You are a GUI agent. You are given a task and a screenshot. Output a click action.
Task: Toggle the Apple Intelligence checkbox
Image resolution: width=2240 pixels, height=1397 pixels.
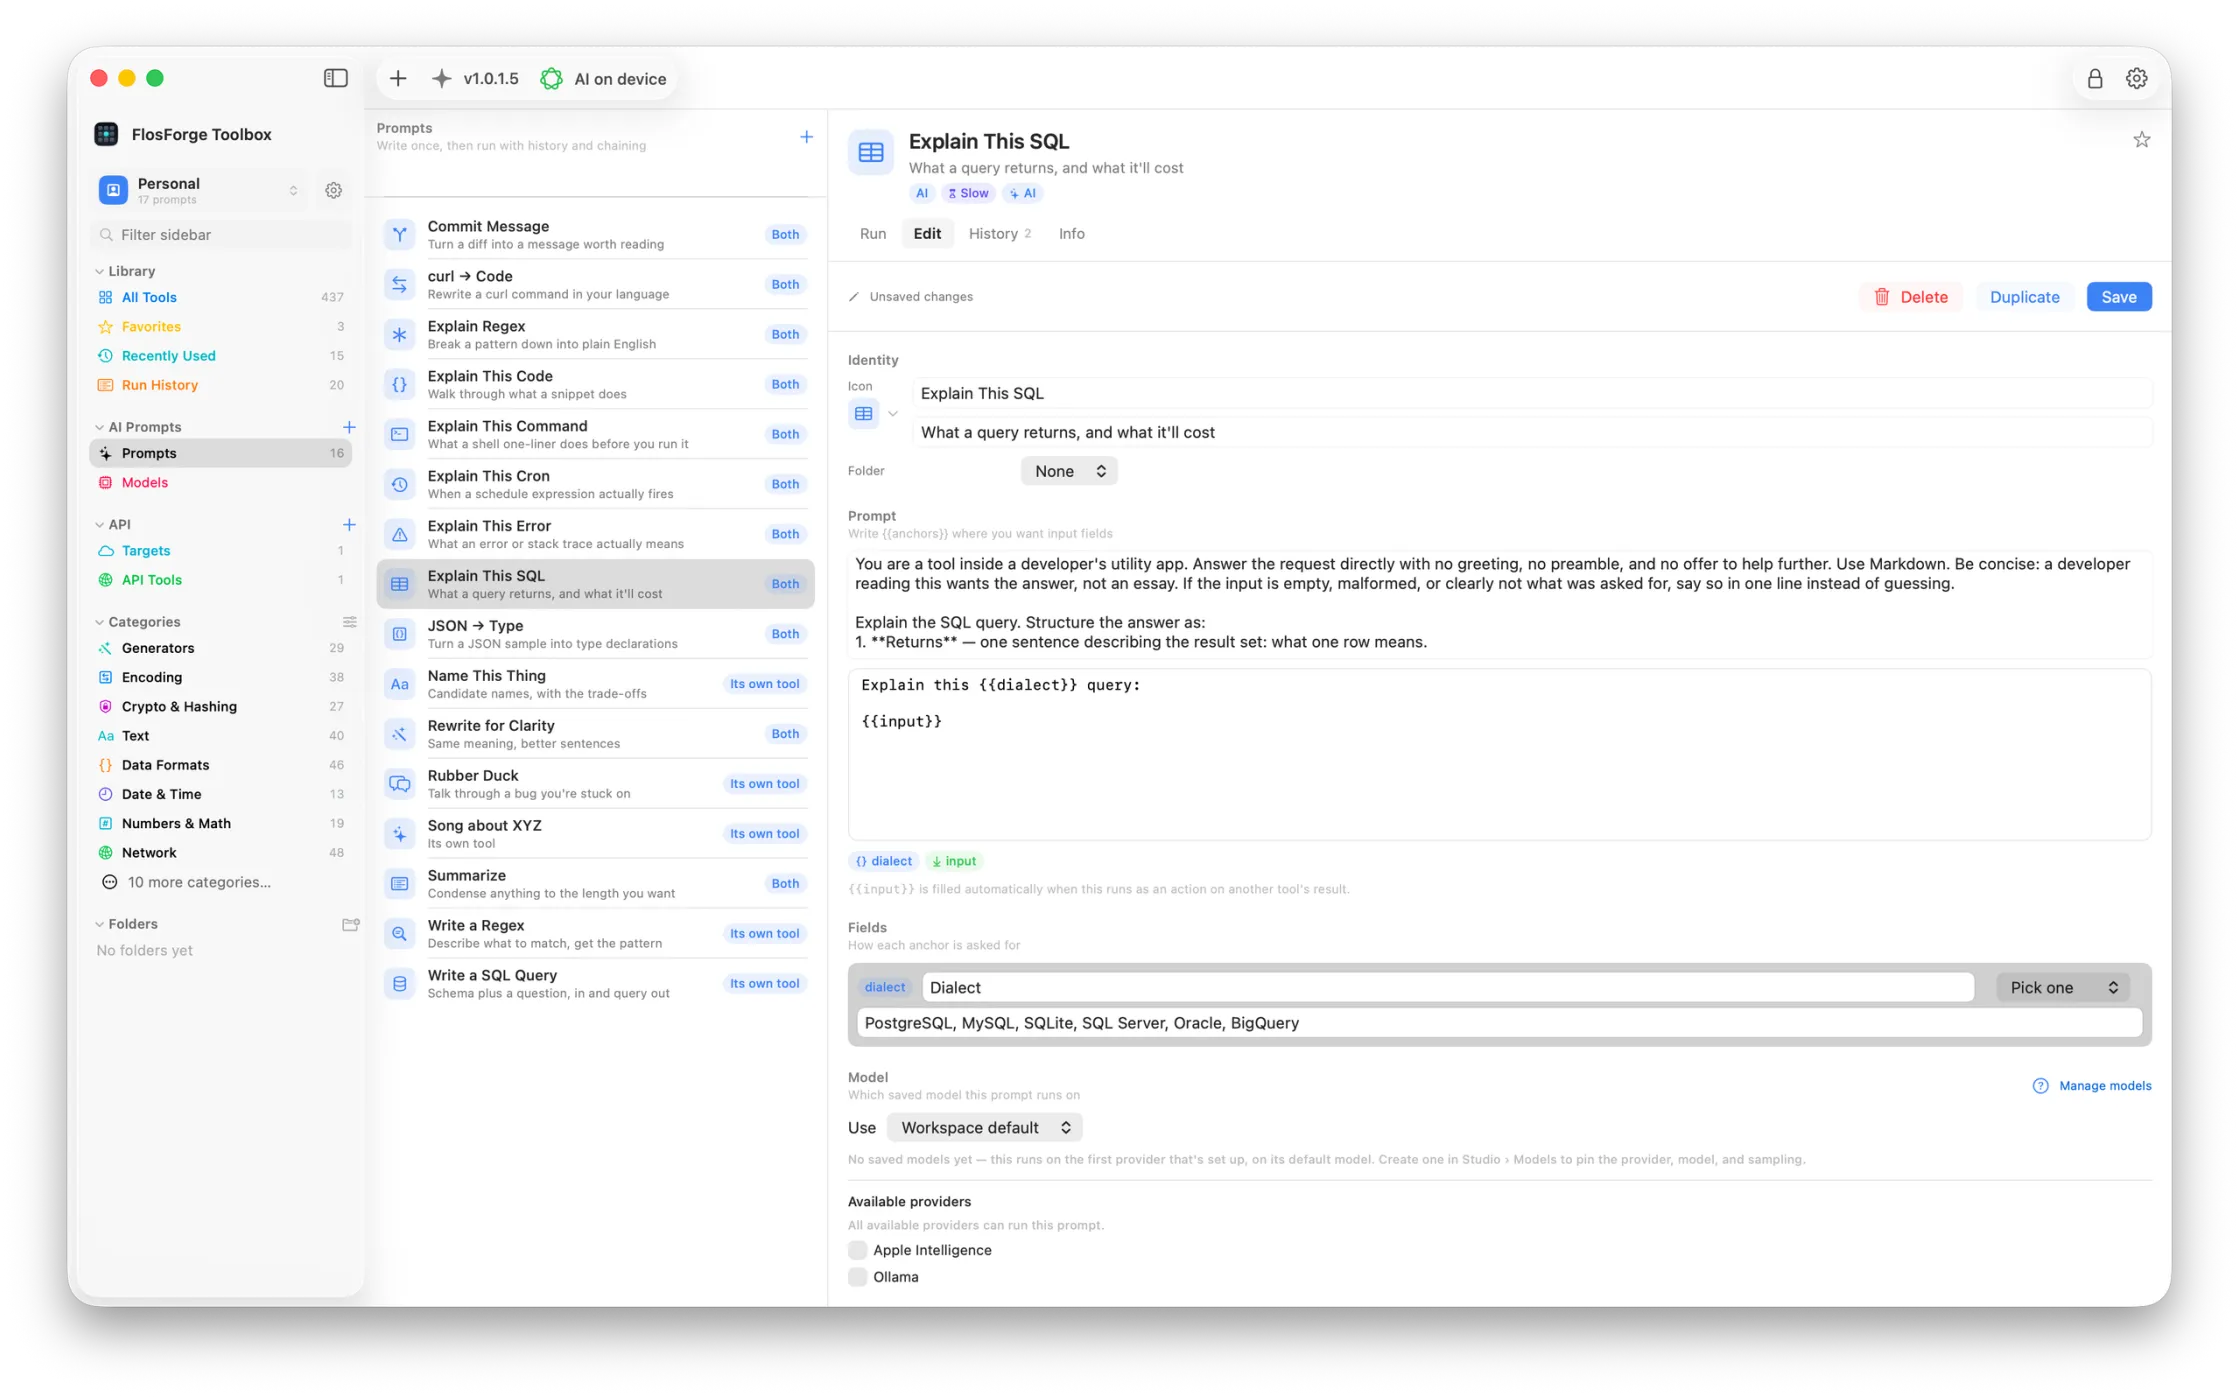point(857,1250)
